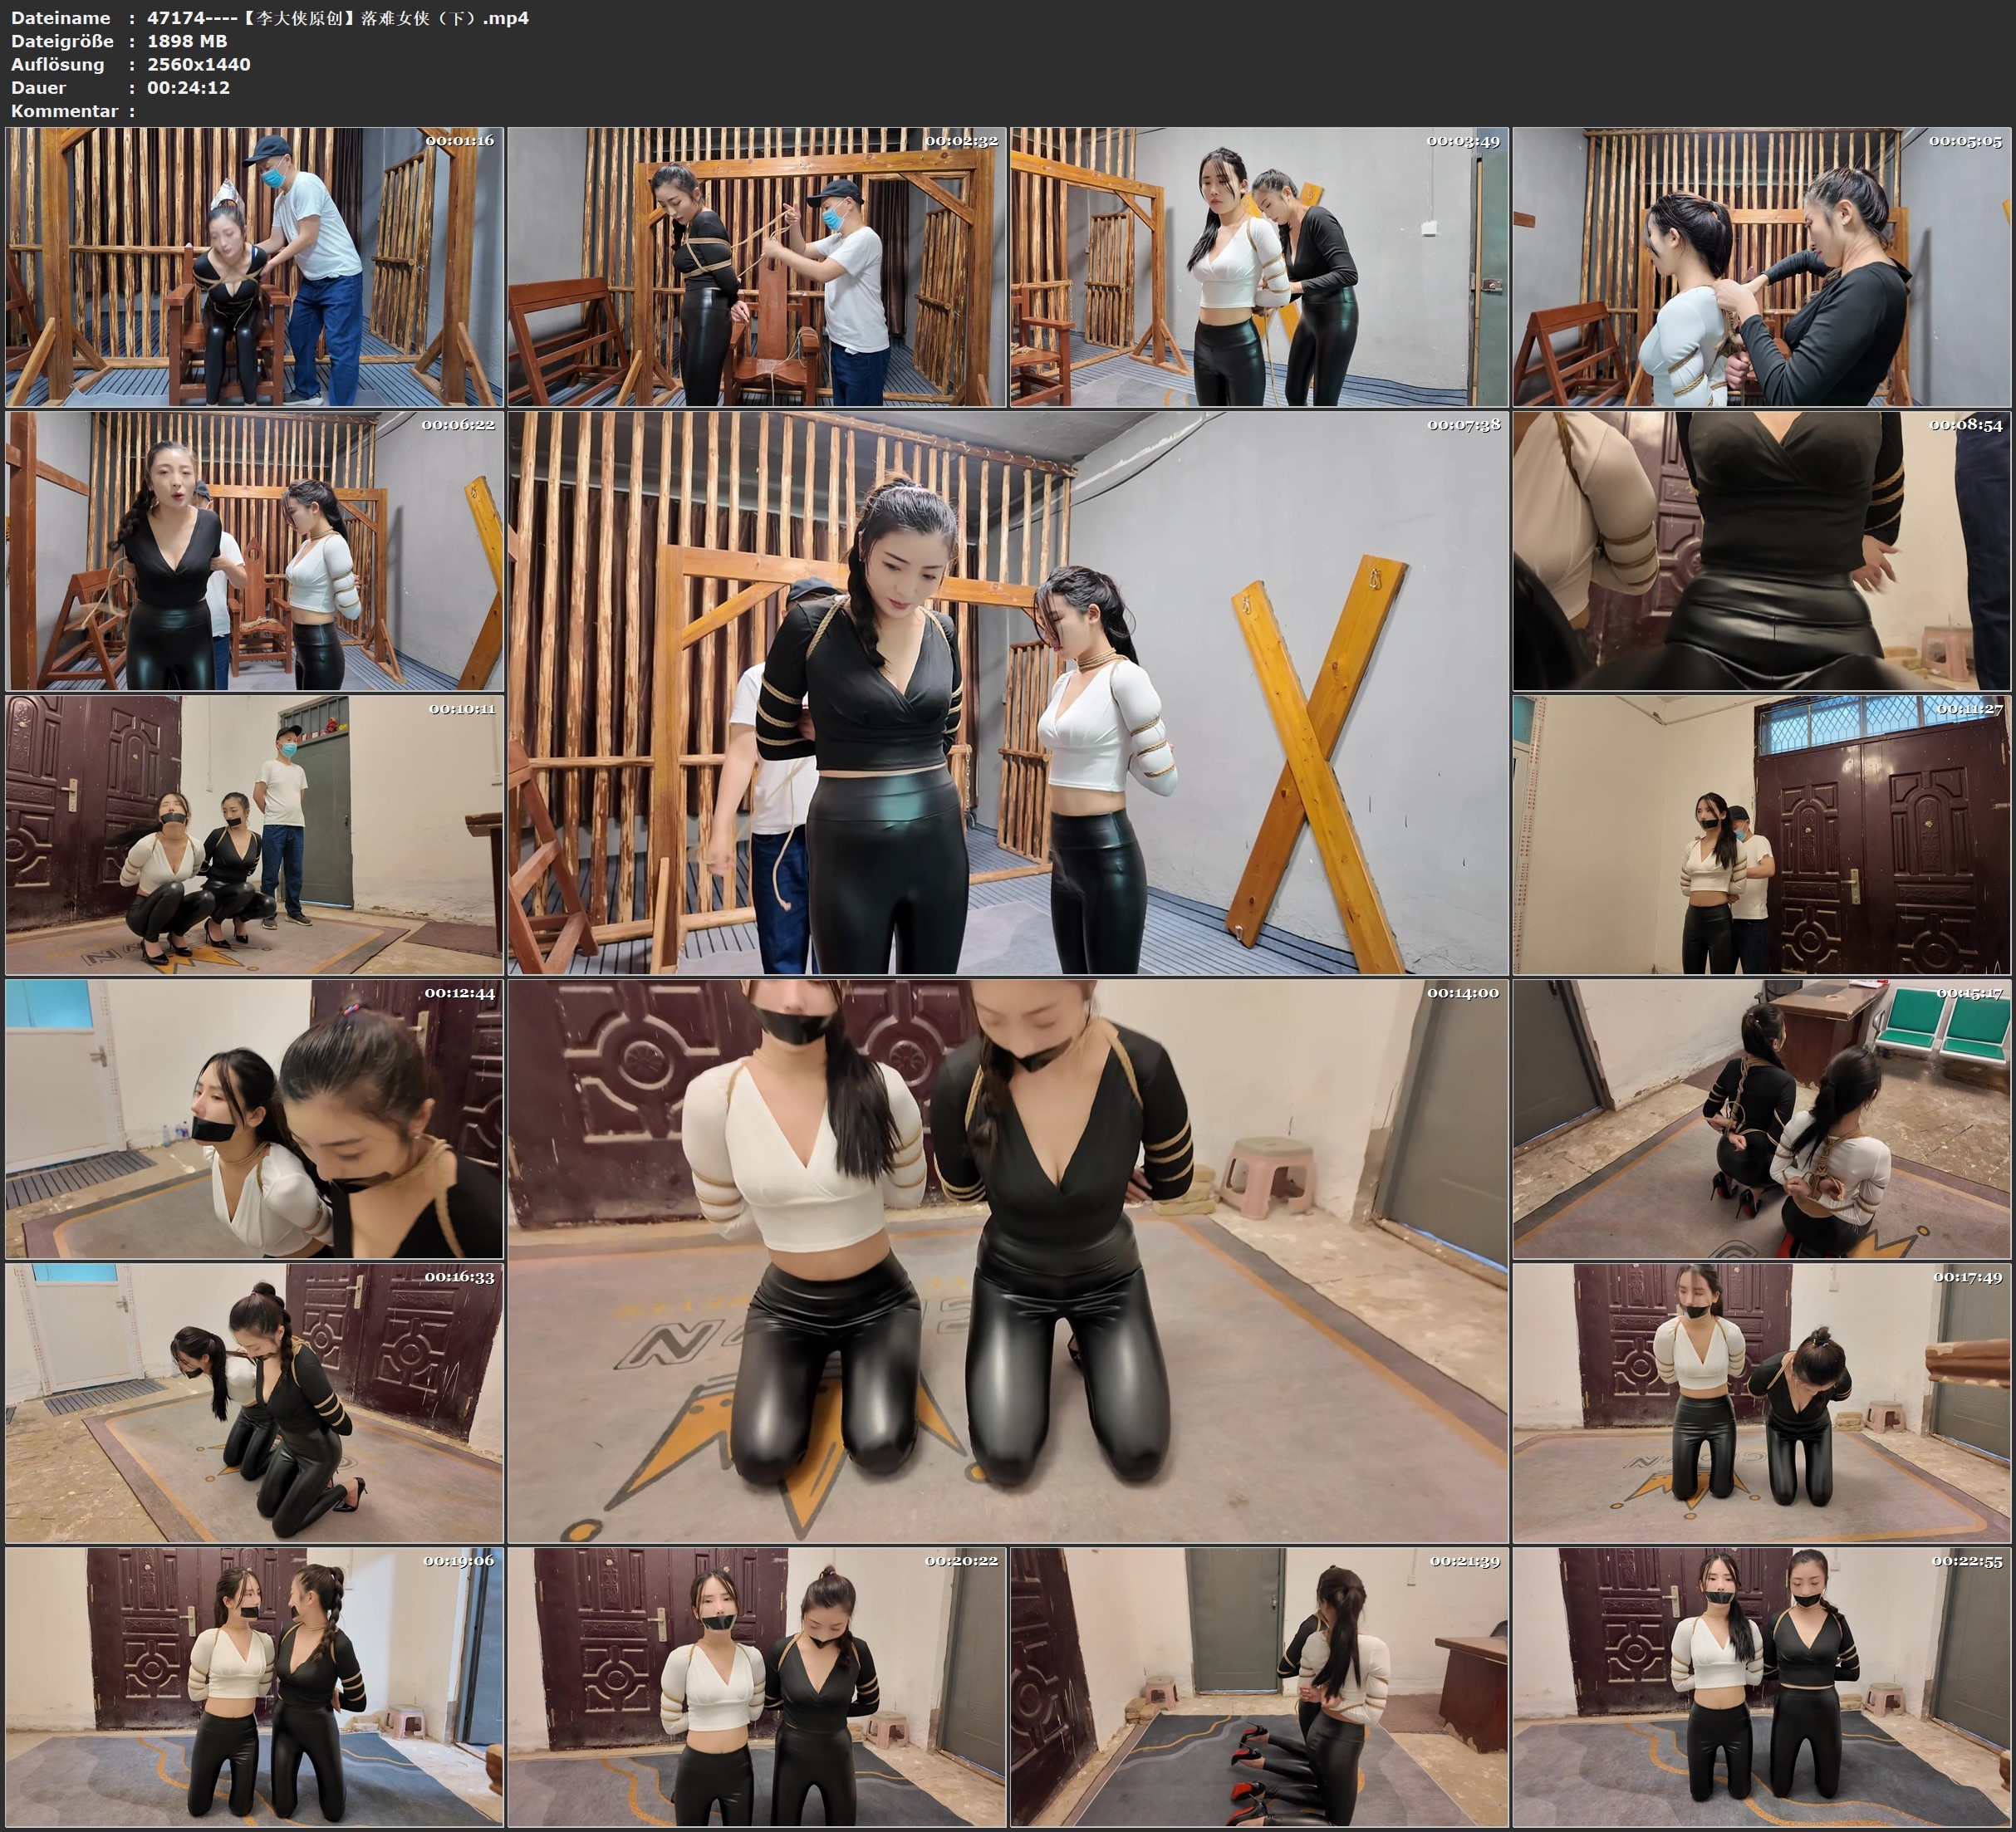Viewport: 2016px width, 1832px height.
Task: Open the 00:17:49 preview frame
Action: coord(1761,1402)
